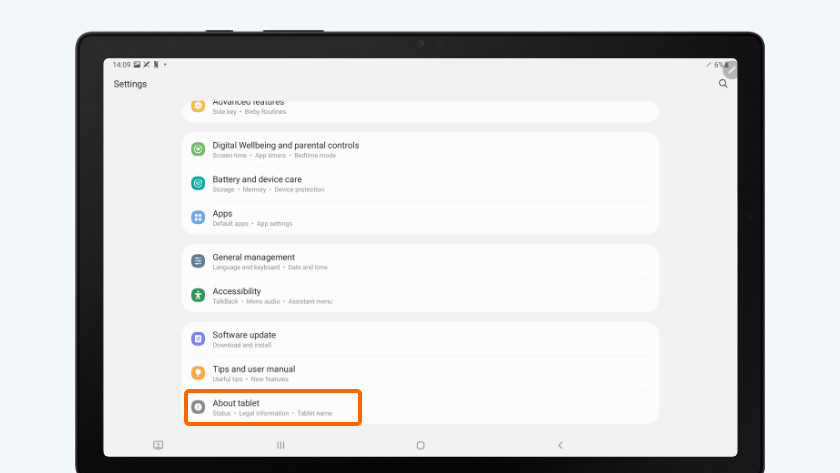Select Software update Download and install
The height and width of the screenshot is (473, 840).
pos(244,339)
